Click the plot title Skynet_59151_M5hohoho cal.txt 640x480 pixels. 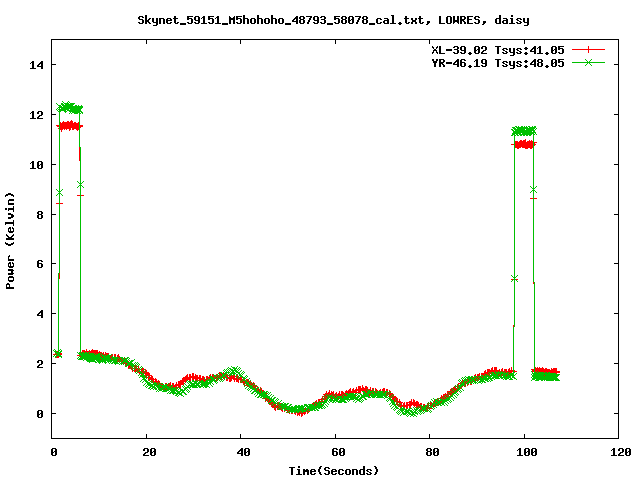tap(333, 20)
